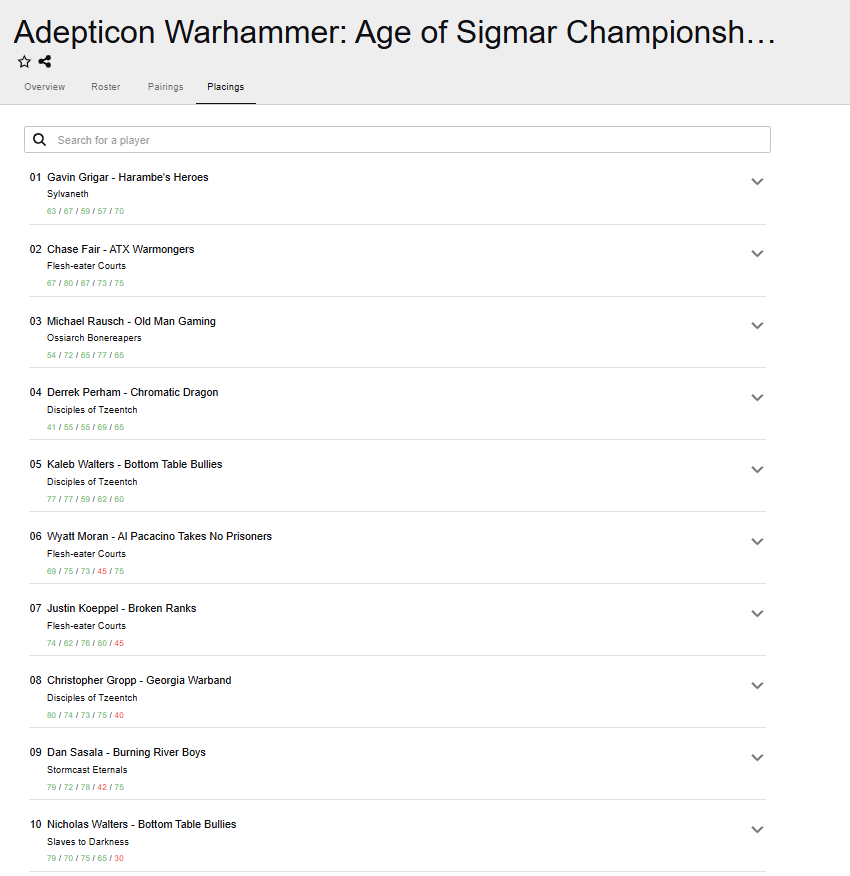Viewport: 850px width, 876px height.
Task: Expand Chase Fair's row chevron
Action: click(757, 254)
